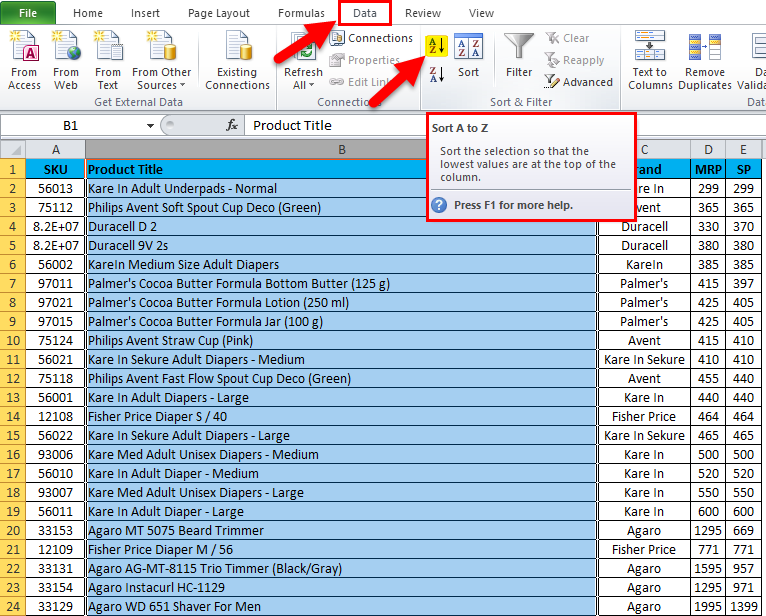
Task: Select column E header
Action: coord(743,149)
